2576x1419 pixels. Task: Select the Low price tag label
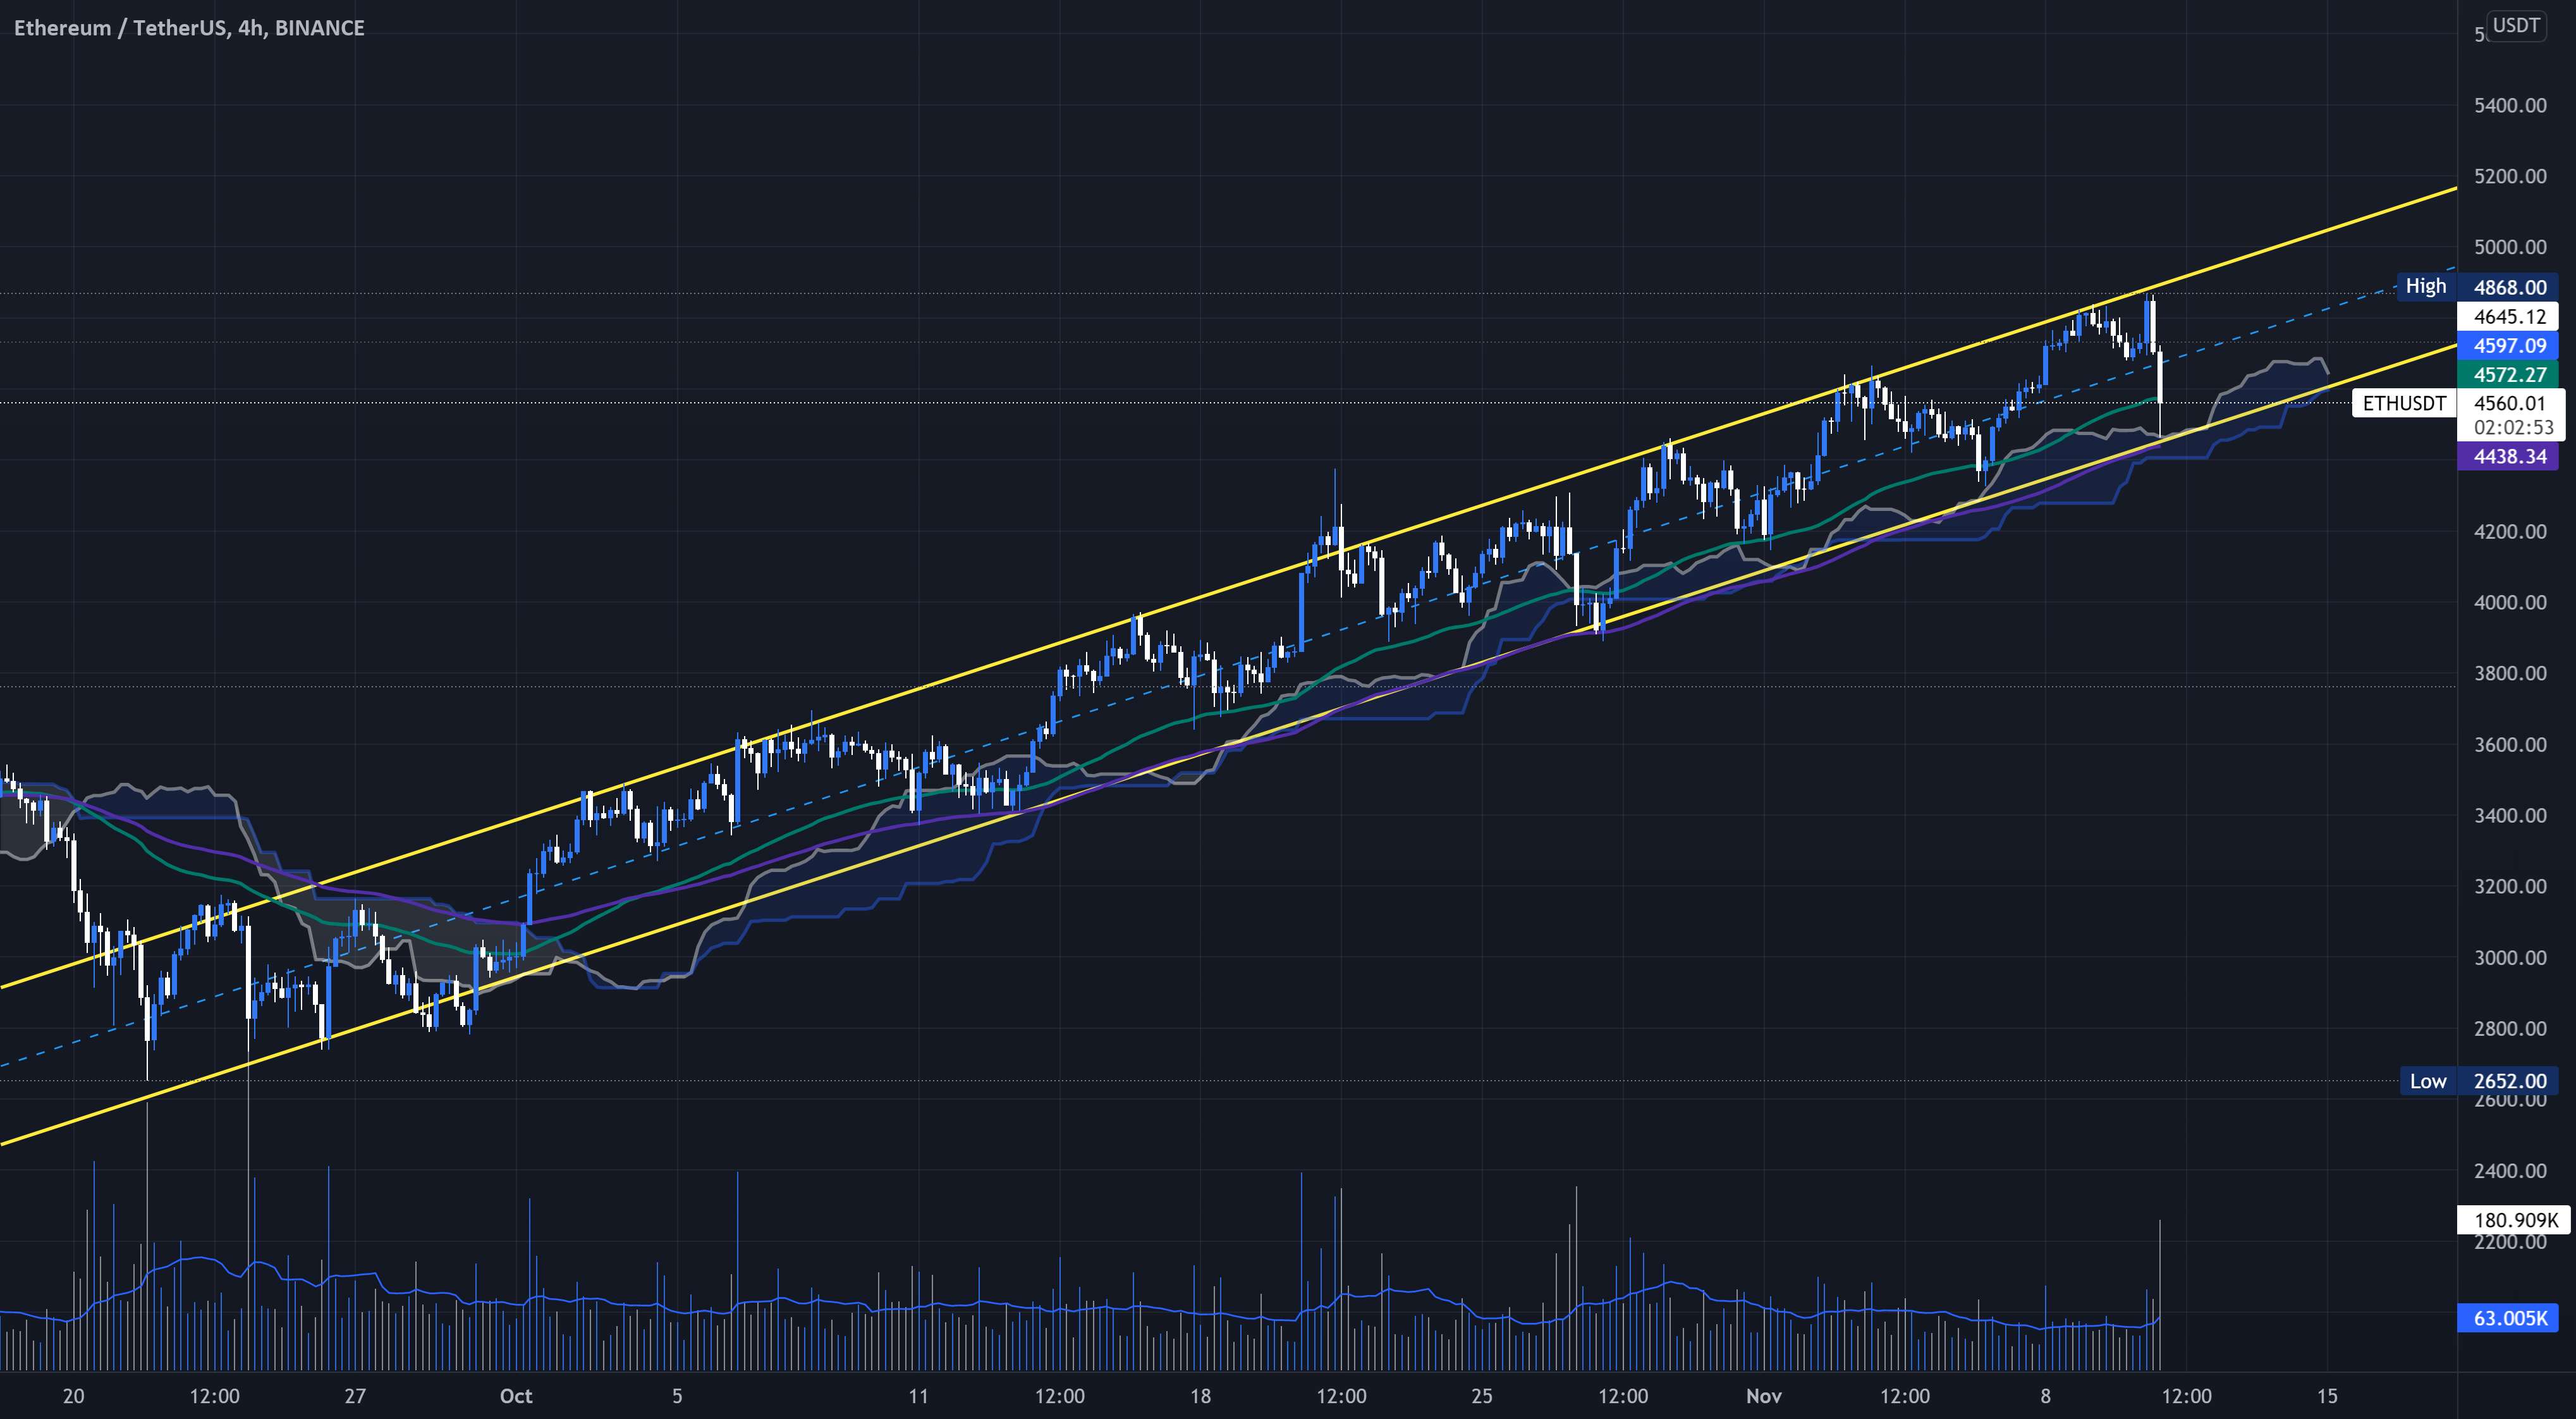click(2428, 1080)
